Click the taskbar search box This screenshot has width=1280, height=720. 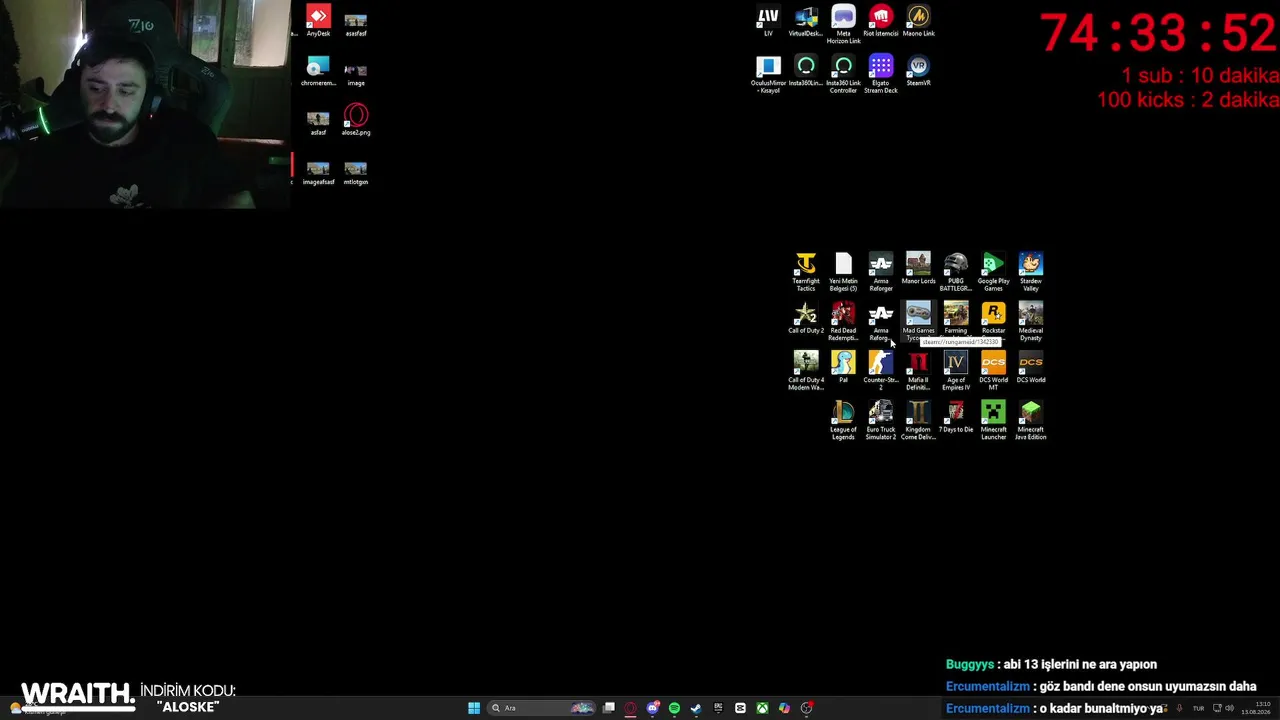pyautogui.click(x=542, y=708)
